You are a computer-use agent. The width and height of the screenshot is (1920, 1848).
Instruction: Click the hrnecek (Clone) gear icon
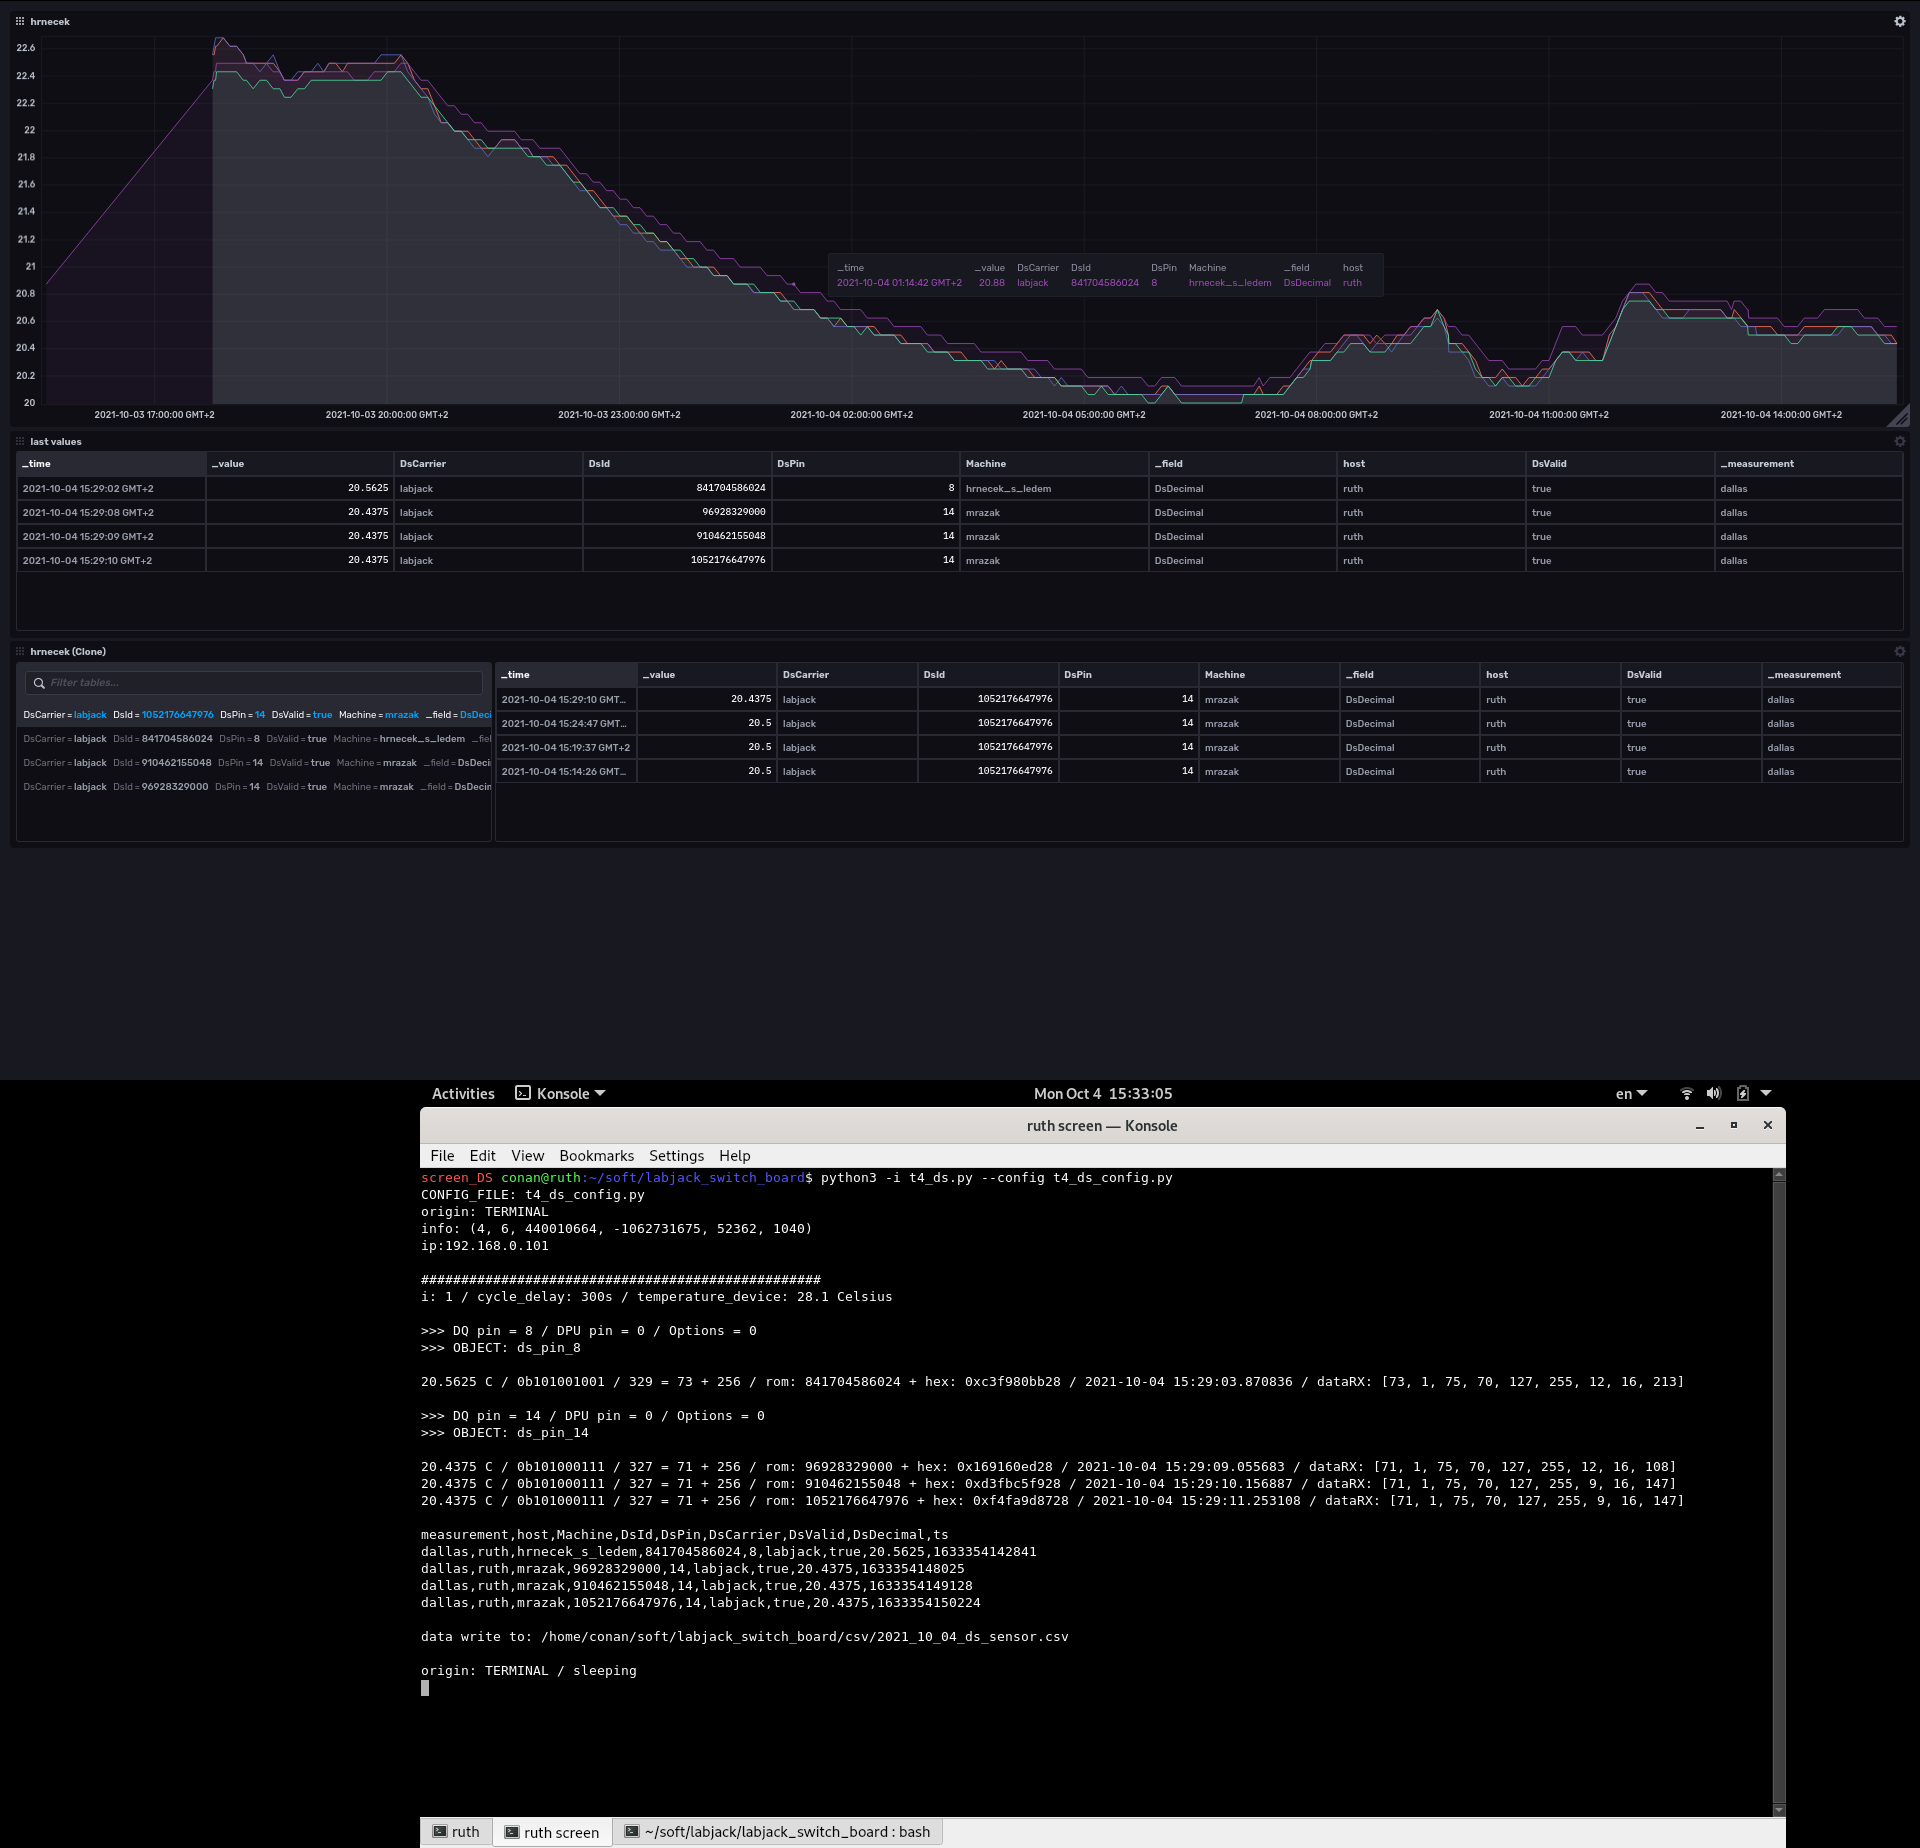pyautogui.click(x=1899, y=652)
